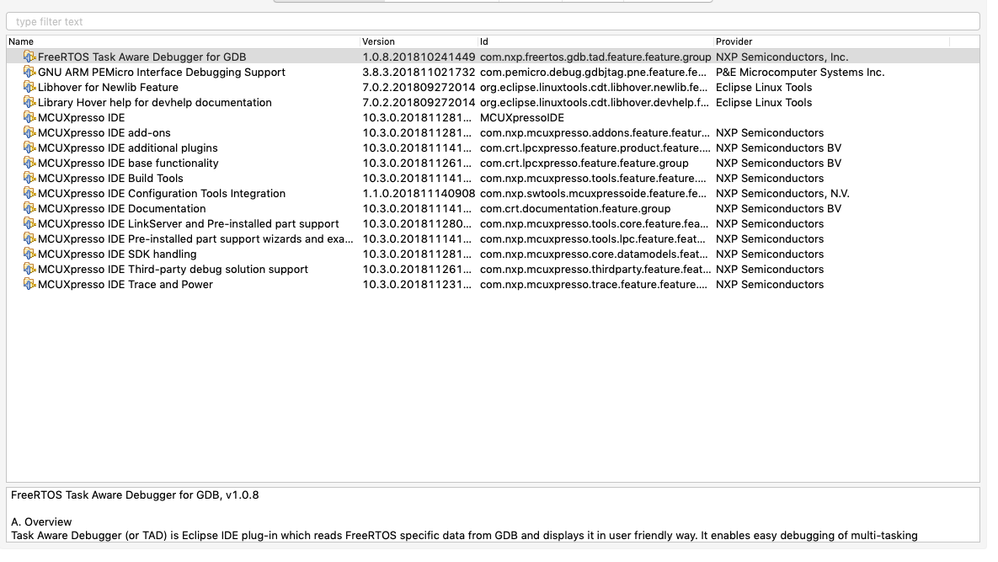Viewport: 998px width, 562px height.
Task: Click Id 'com.nxp.swtools.mcuxpressoide.feature.fe...'
Action: [x=593, y=193]
